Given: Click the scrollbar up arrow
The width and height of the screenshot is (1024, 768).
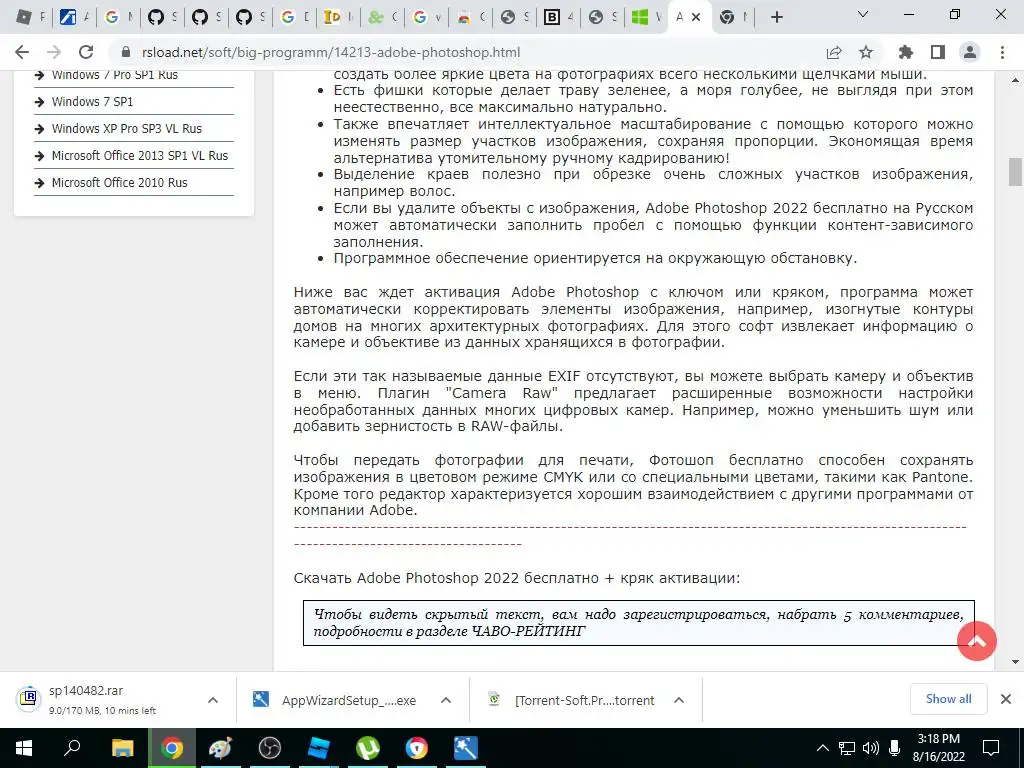Looking at the screenshot, I should click(1015, 80).
